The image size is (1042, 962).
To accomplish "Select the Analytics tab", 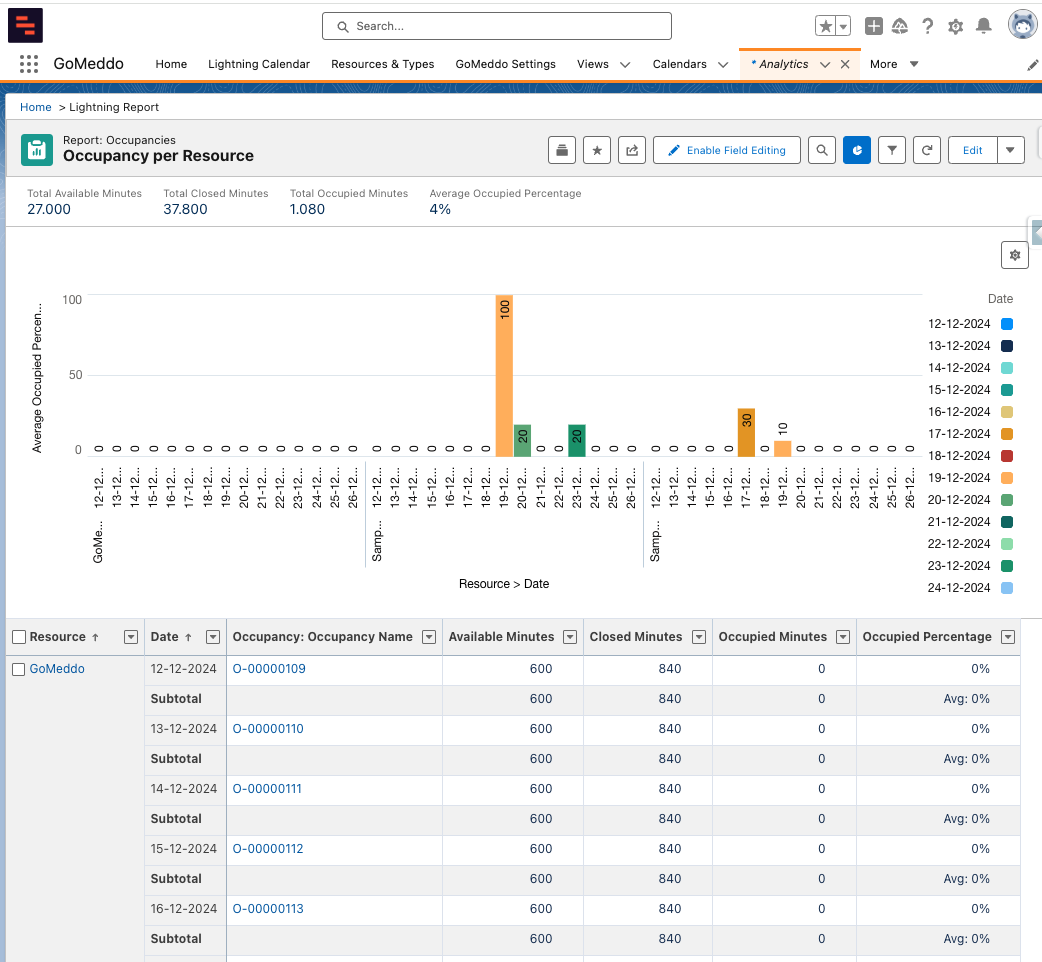I will [783, 64].
